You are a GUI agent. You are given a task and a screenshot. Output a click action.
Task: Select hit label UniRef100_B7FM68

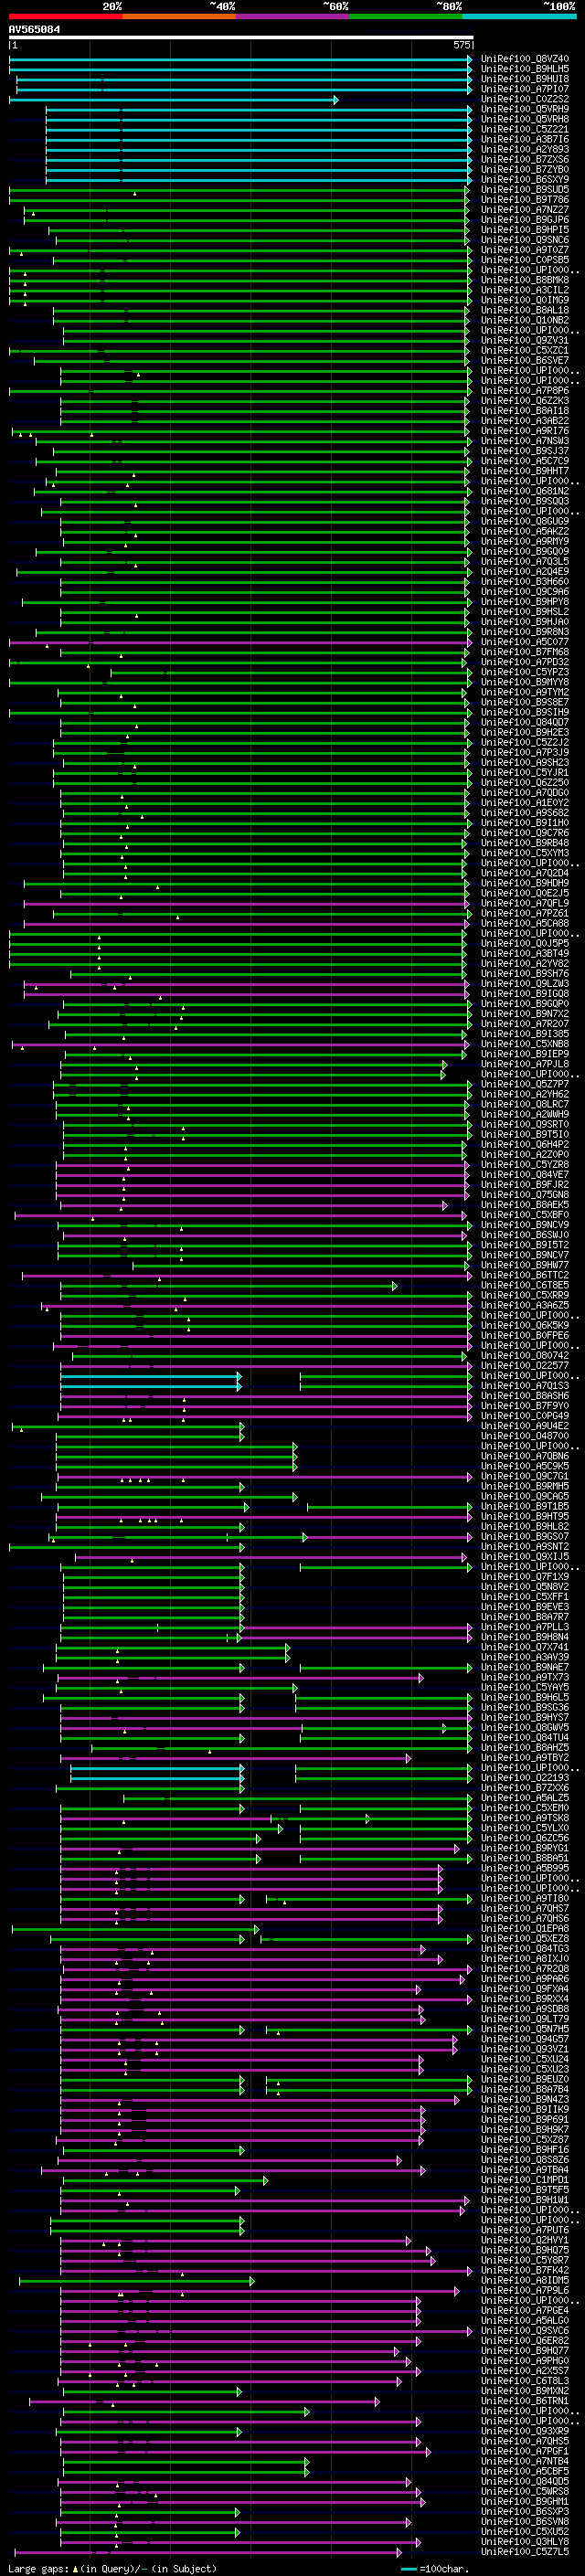[x=525, y=652]
